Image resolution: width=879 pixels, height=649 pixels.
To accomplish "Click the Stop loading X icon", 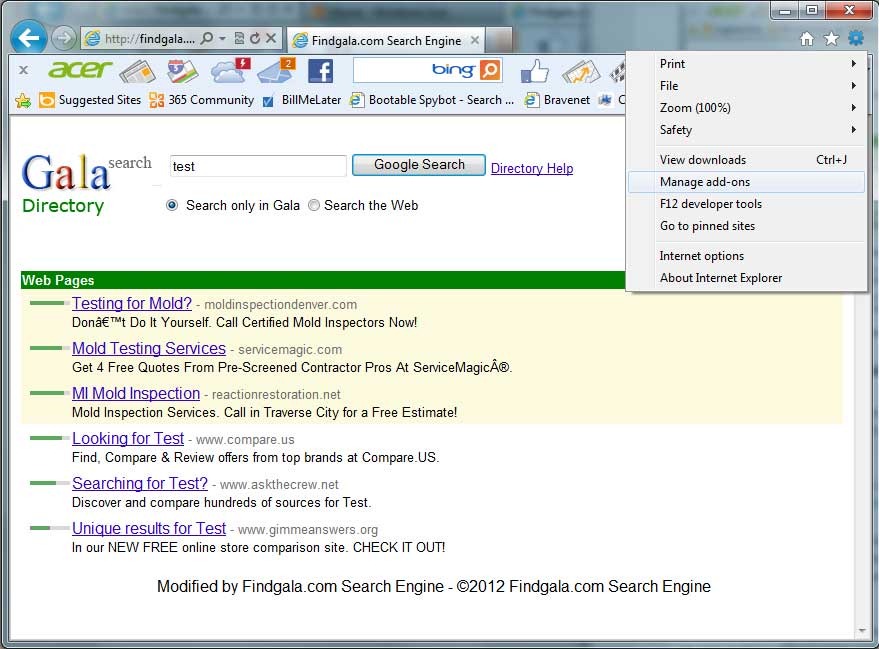I will [x=271, y=38].
